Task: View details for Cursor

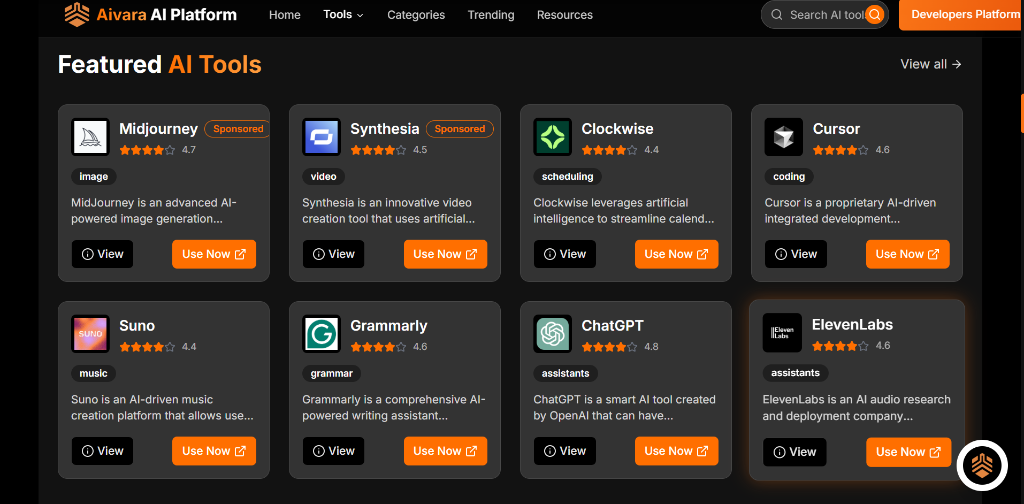Action: pyautogui.click(x=795, y=254)
